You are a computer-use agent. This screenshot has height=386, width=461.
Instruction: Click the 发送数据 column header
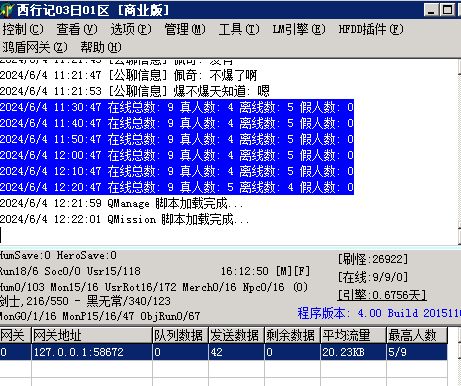[236, 335]
